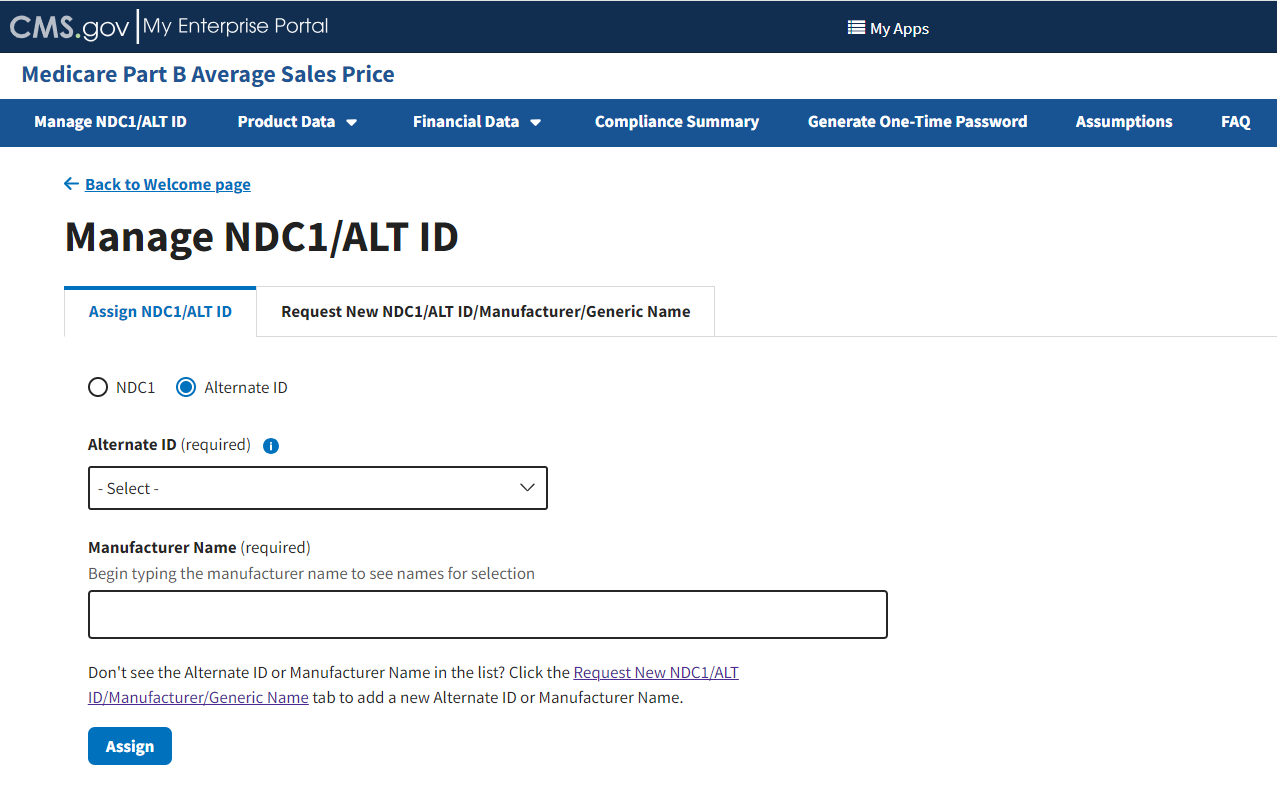The image size is (1277, 796).
Task: Select the Alternate ID radio button
Action: tap(186, 387)
